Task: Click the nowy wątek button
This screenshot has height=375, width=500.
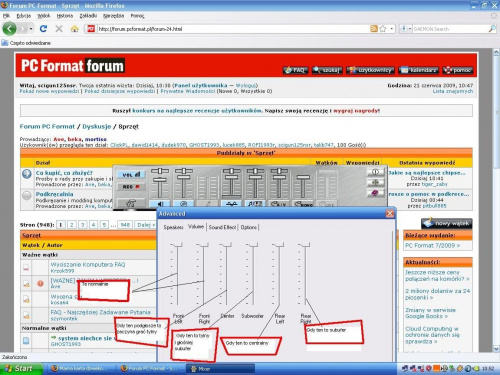Action: [x=447, y=223]
